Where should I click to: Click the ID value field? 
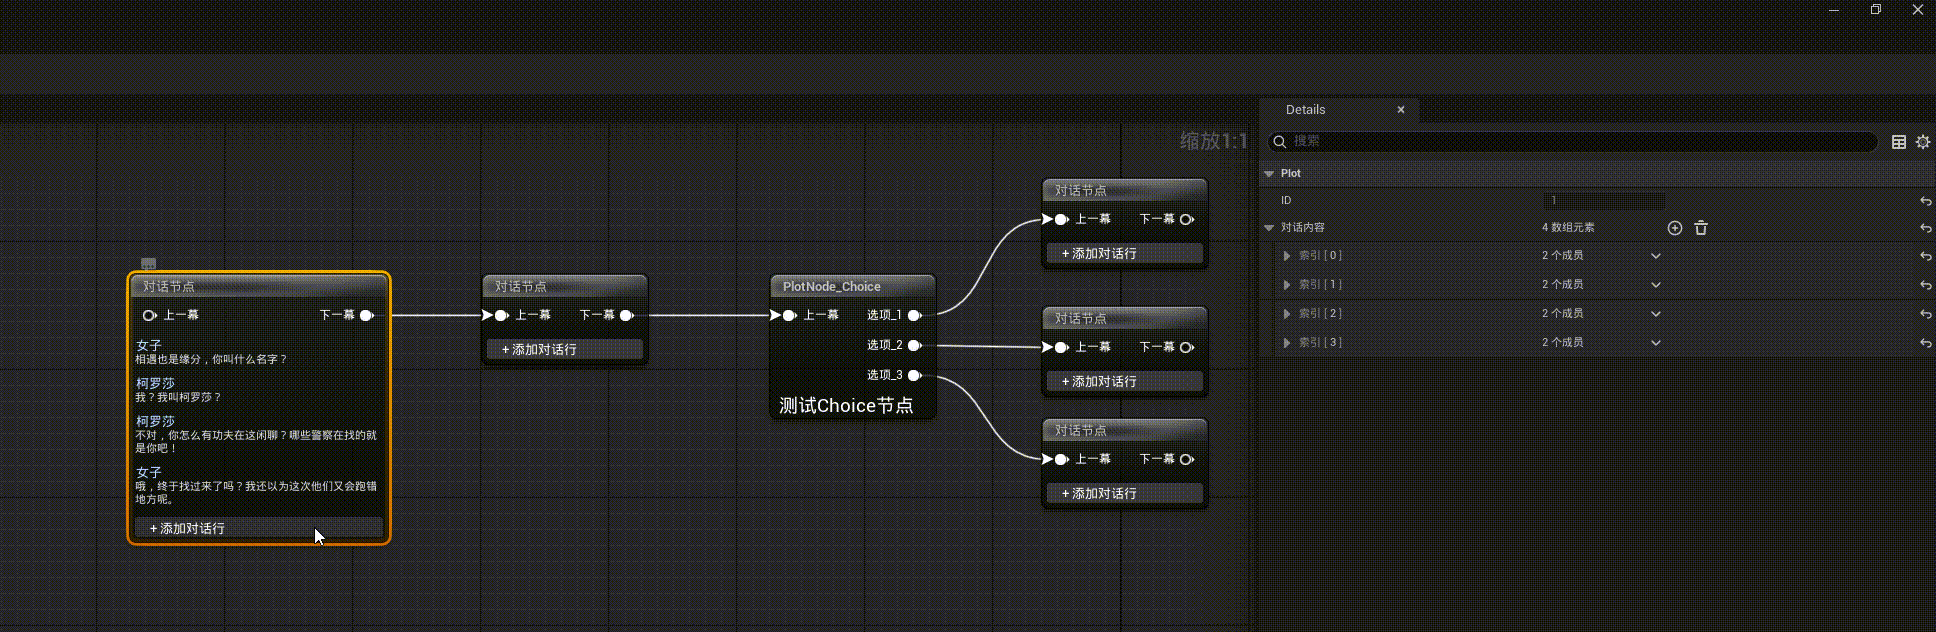(x=1604, y=201)
